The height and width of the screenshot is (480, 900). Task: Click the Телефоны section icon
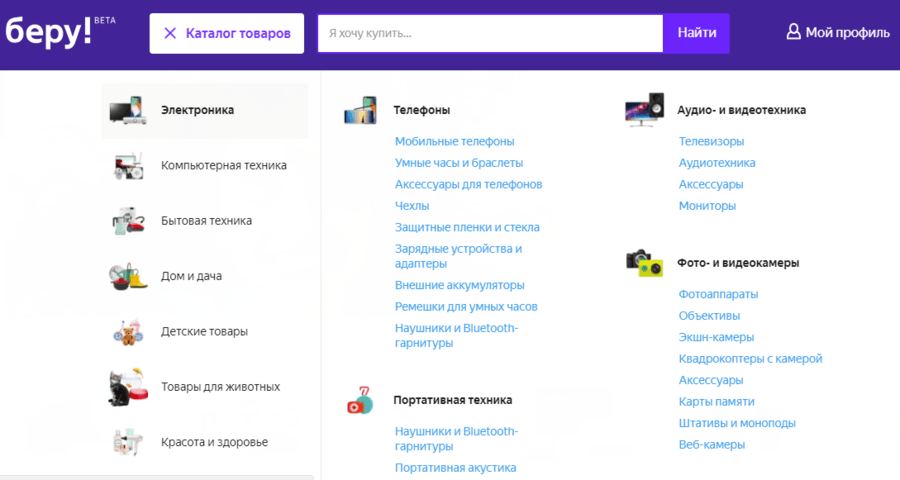click(360, 110)
